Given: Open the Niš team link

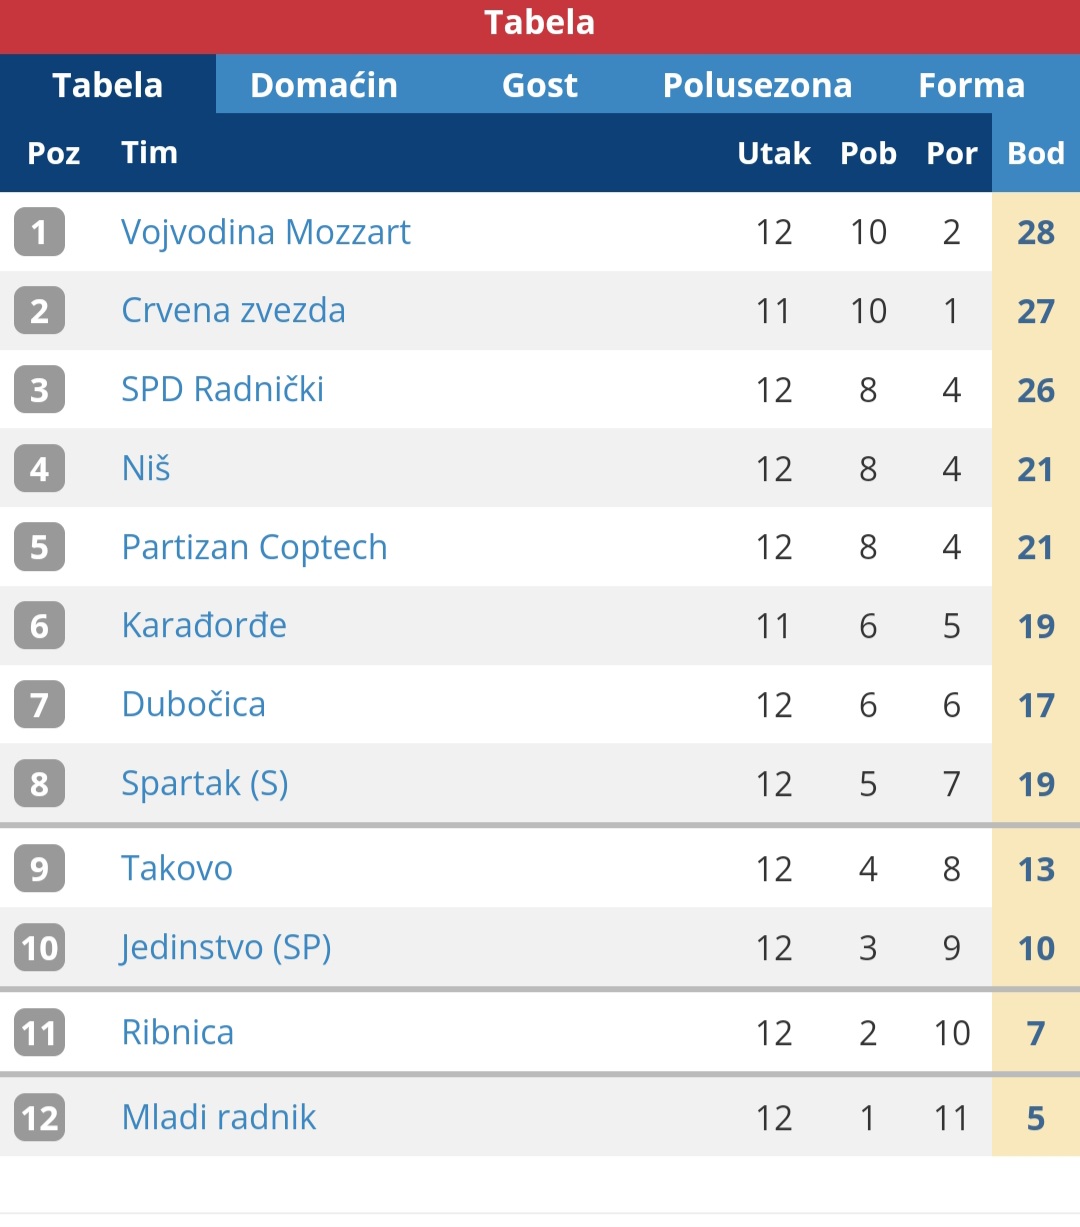Looking at the screenshot, I should point(146,468).
